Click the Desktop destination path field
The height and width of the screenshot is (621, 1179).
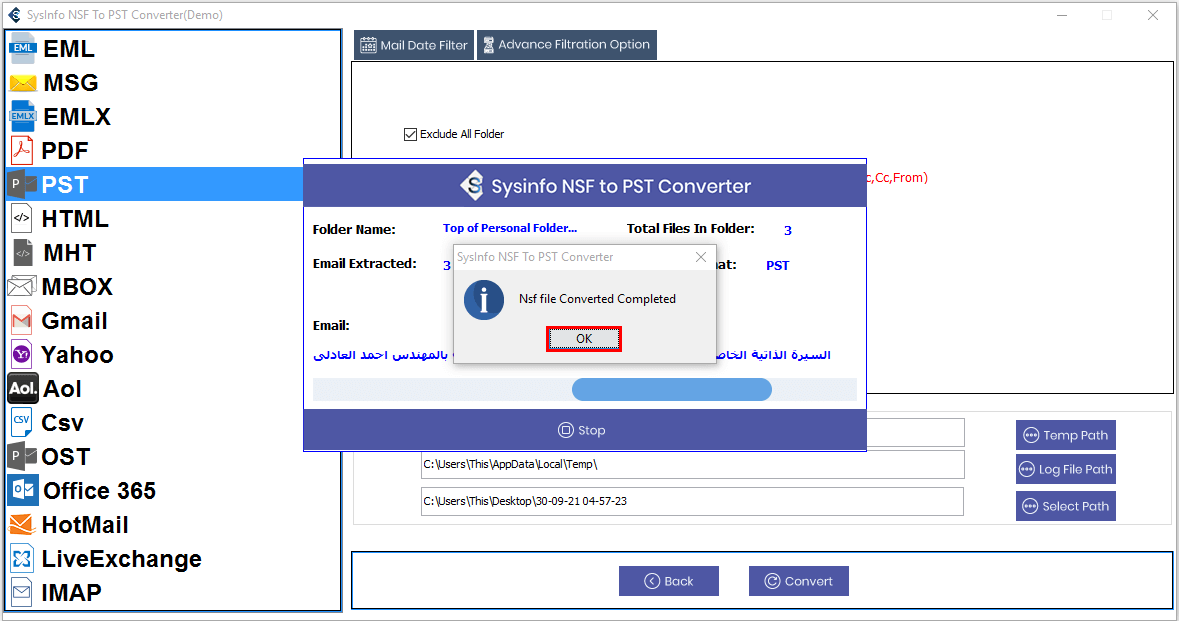click(x=693, y=501)
